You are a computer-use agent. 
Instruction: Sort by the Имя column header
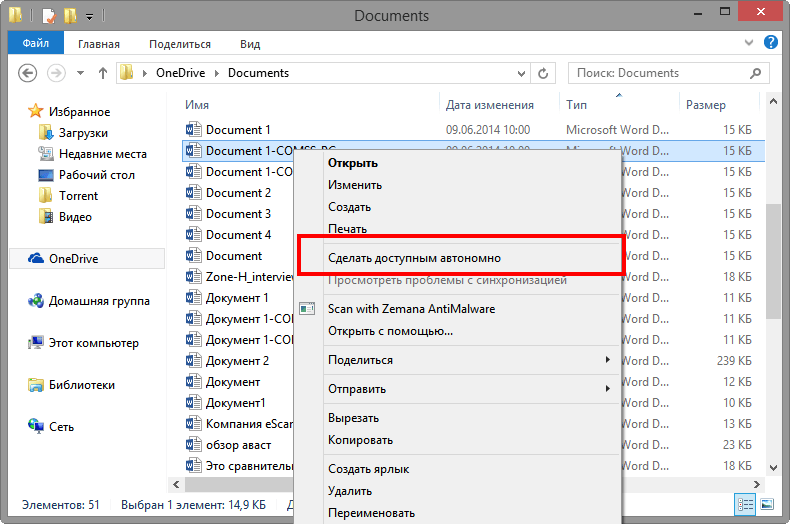tap(196, 105)
